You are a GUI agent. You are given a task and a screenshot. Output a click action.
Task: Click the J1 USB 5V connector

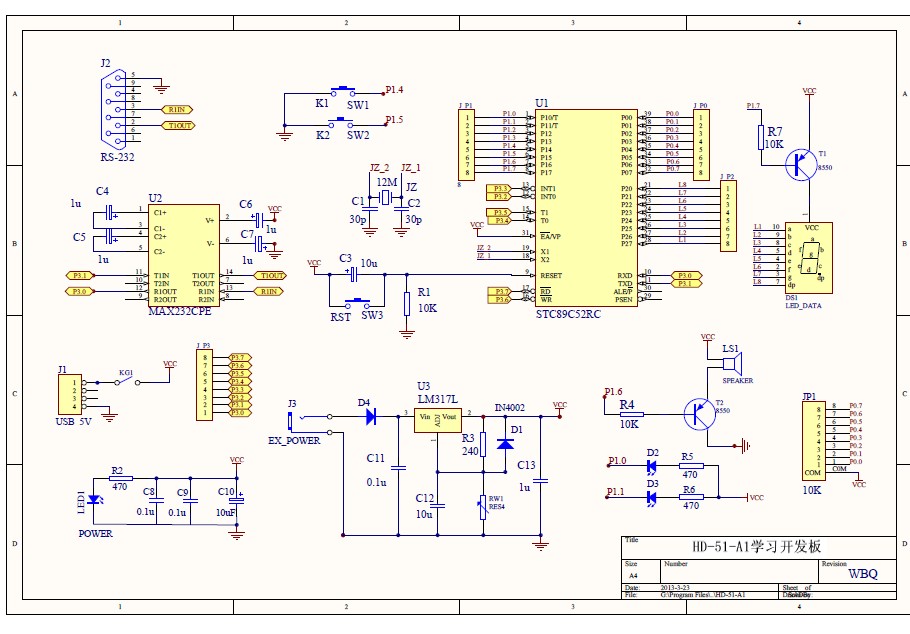tap(68, 394)
